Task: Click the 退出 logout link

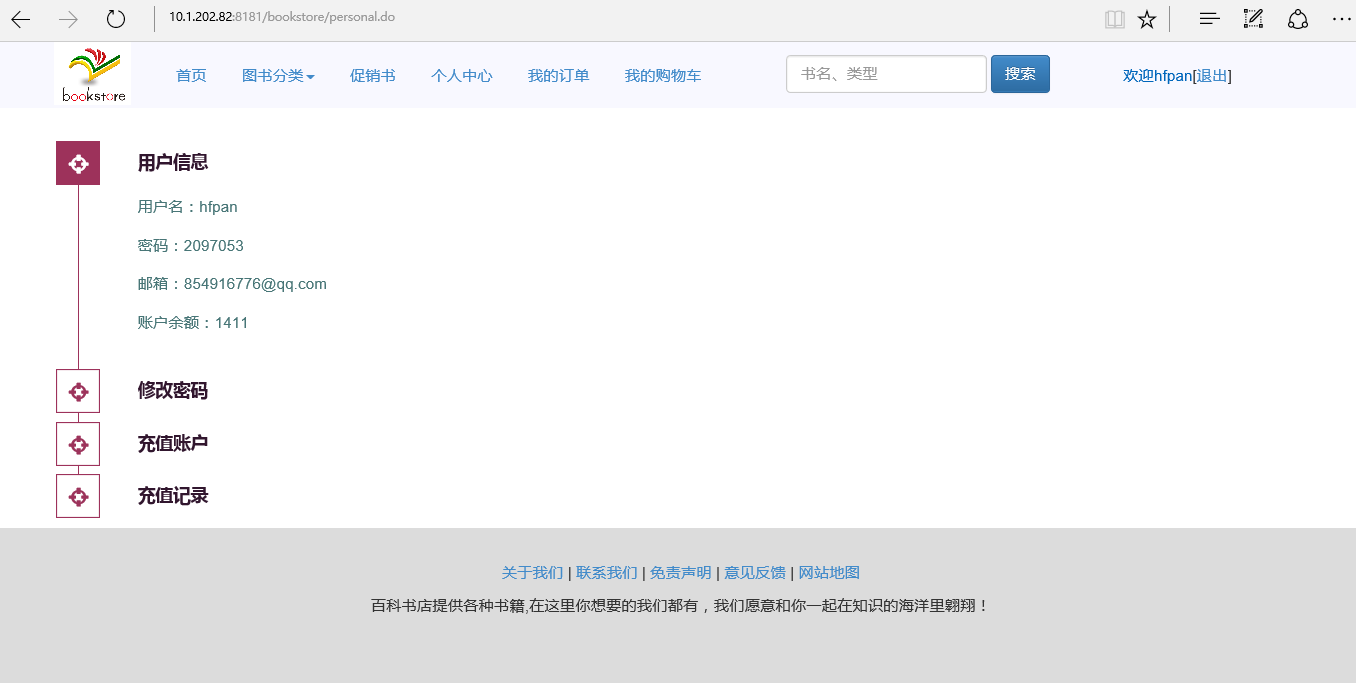Action: (x=1212, y=75)
